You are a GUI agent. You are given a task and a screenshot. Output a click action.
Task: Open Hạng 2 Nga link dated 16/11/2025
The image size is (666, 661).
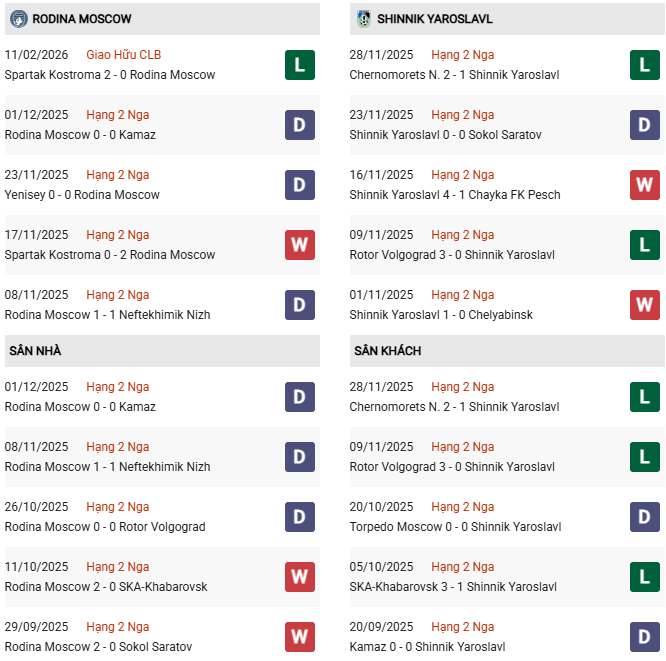coord(463,175)
